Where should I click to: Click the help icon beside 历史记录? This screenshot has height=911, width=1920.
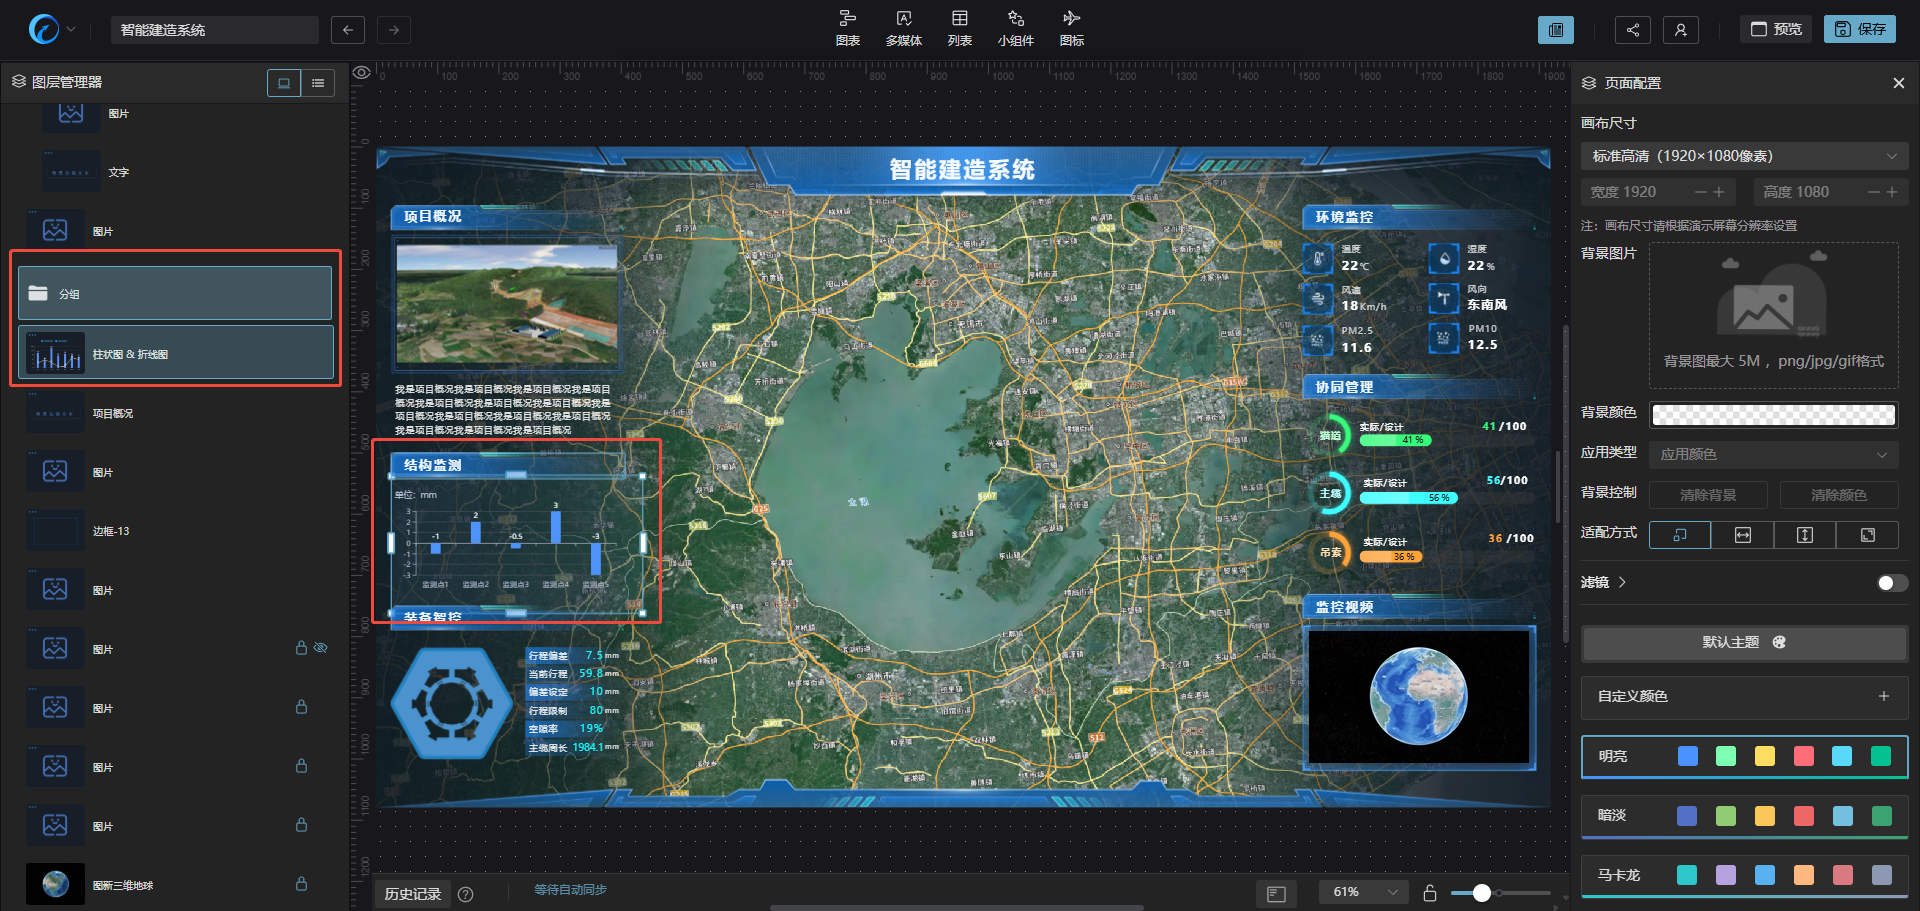click(465, 894)
